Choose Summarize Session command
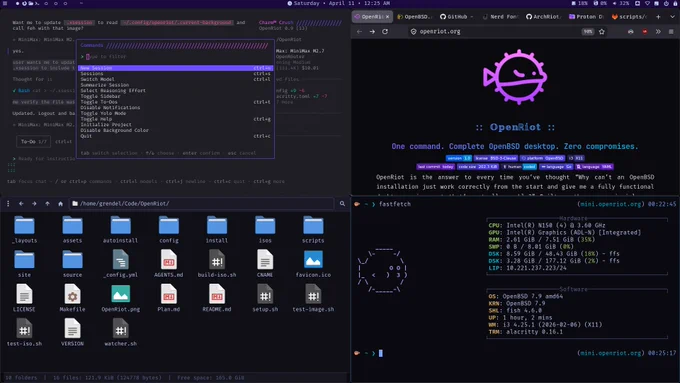 tap(176, 85)
